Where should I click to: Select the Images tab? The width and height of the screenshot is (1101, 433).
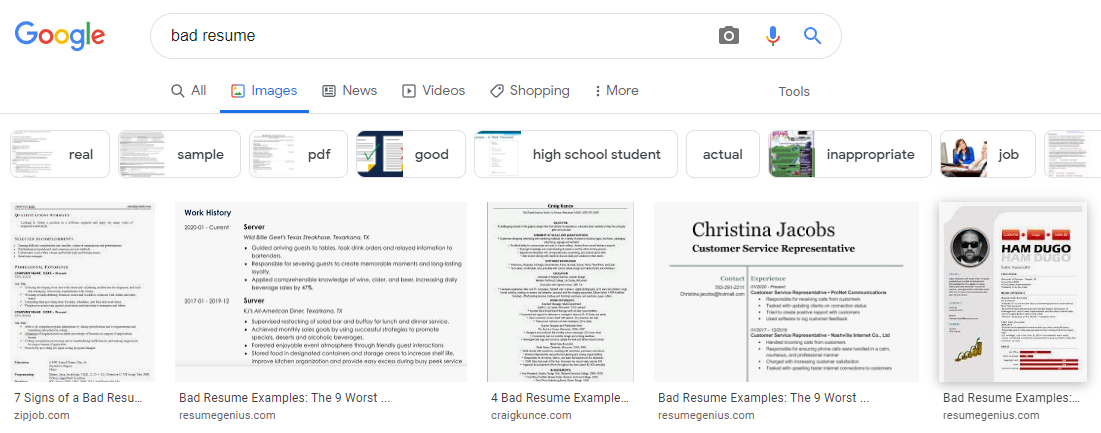(x=264, y=91)
